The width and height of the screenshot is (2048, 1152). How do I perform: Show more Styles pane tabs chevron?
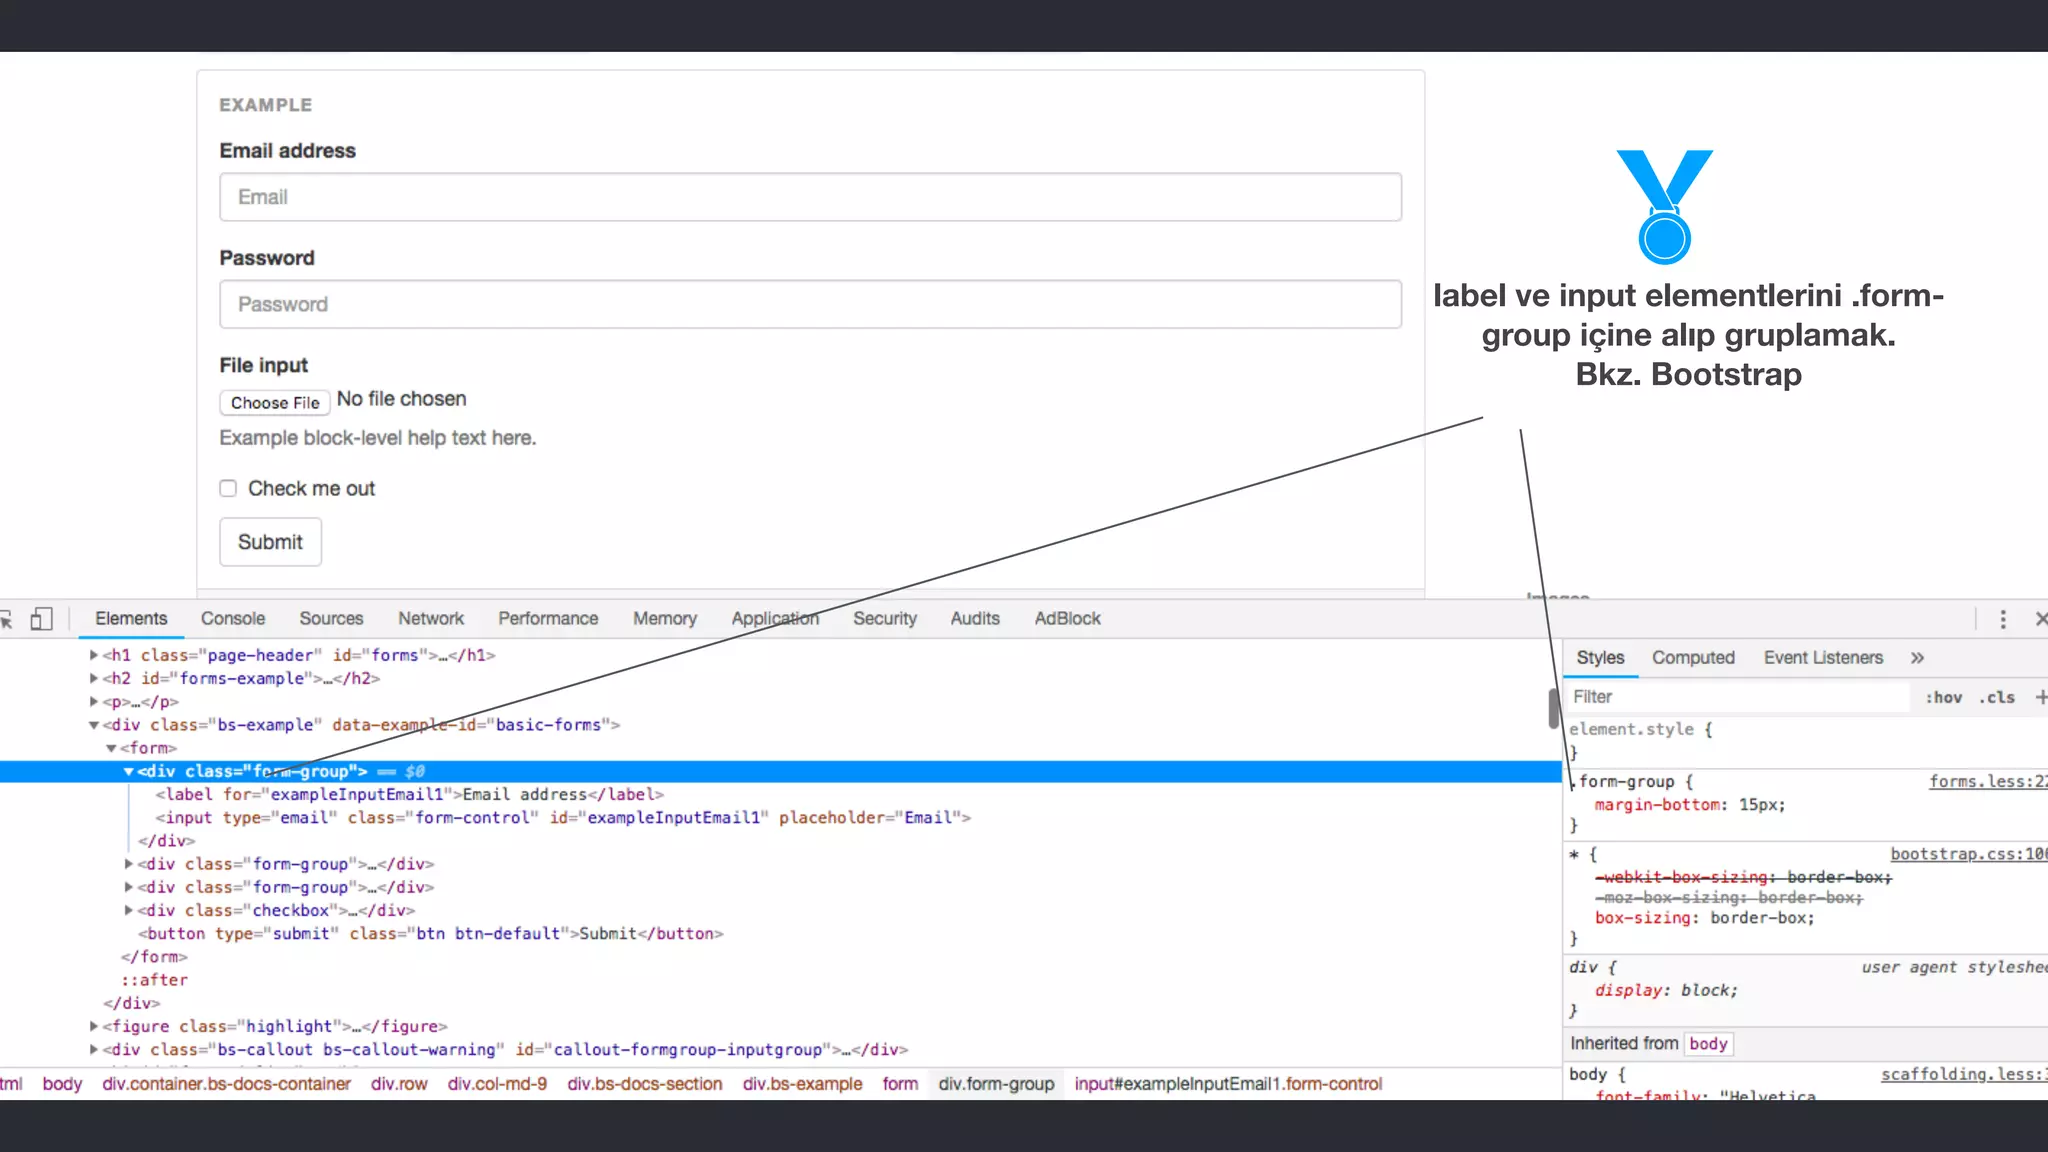tap(1917, 658)
